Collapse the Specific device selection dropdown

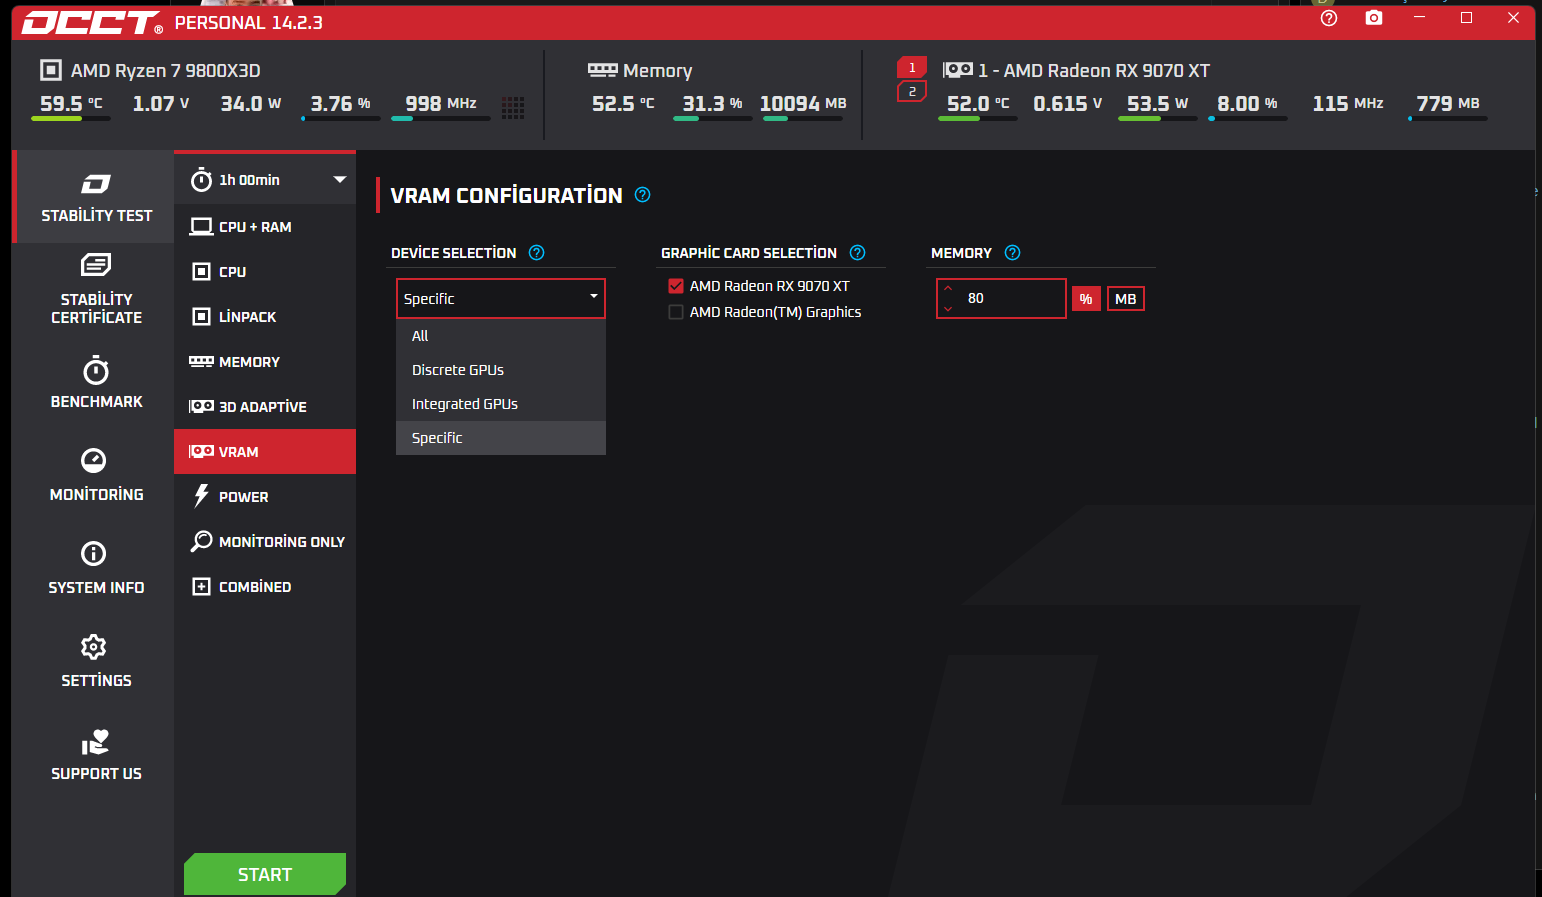pos(501,298)
